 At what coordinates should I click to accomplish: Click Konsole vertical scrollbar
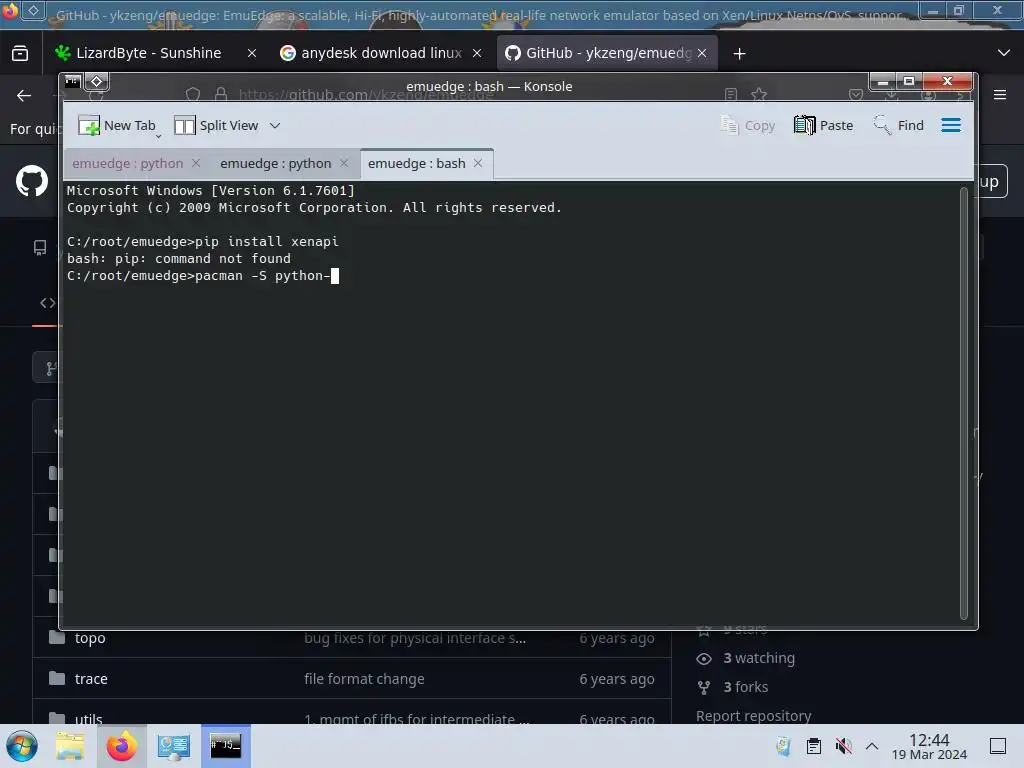click(x=963, y=403)
